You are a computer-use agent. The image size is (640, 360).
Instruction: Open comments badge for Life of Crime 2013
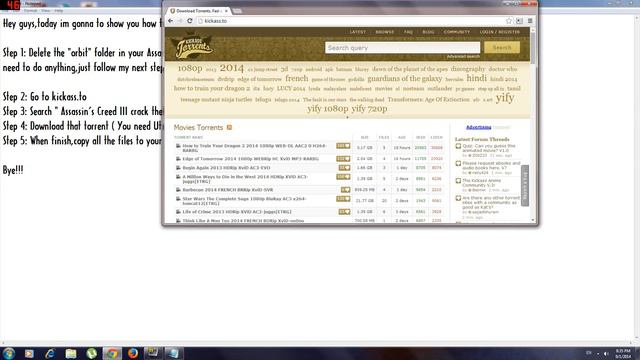pos(344,212)
